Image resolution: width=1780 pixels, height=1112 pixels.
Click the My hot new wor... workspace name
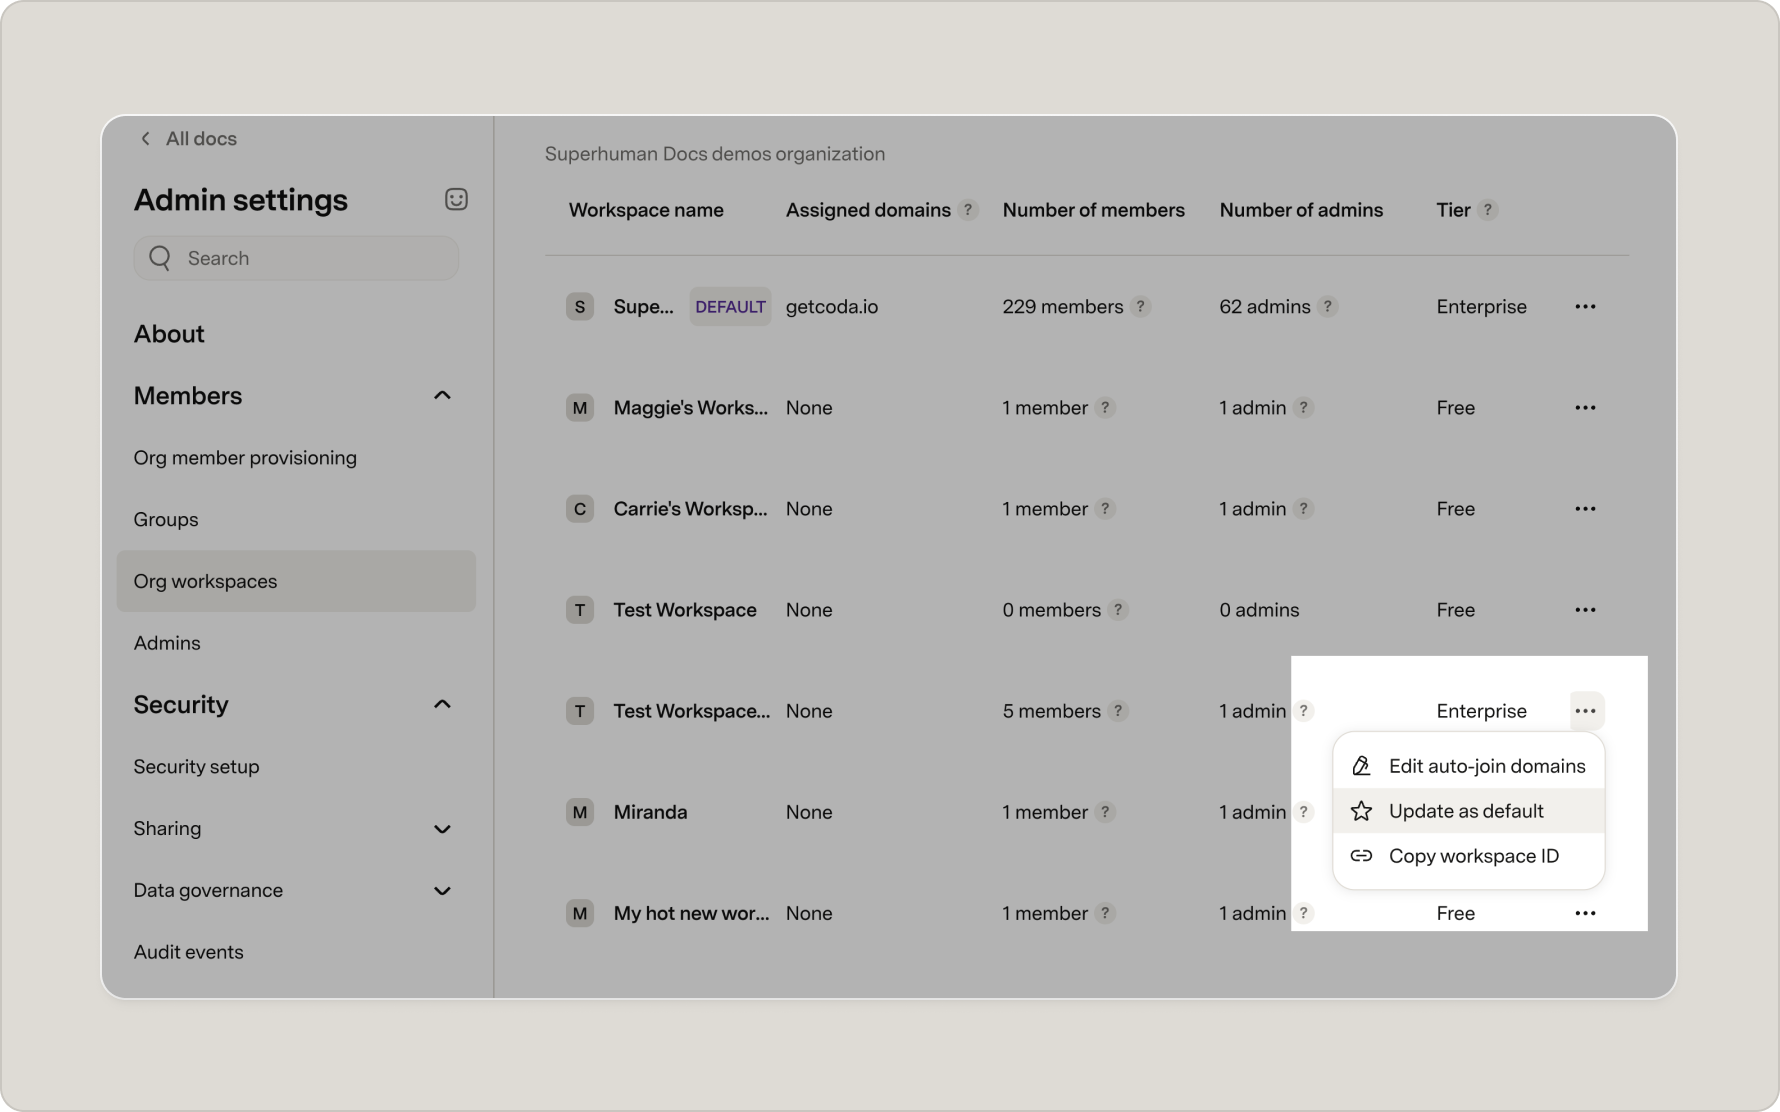pos(691,913)
